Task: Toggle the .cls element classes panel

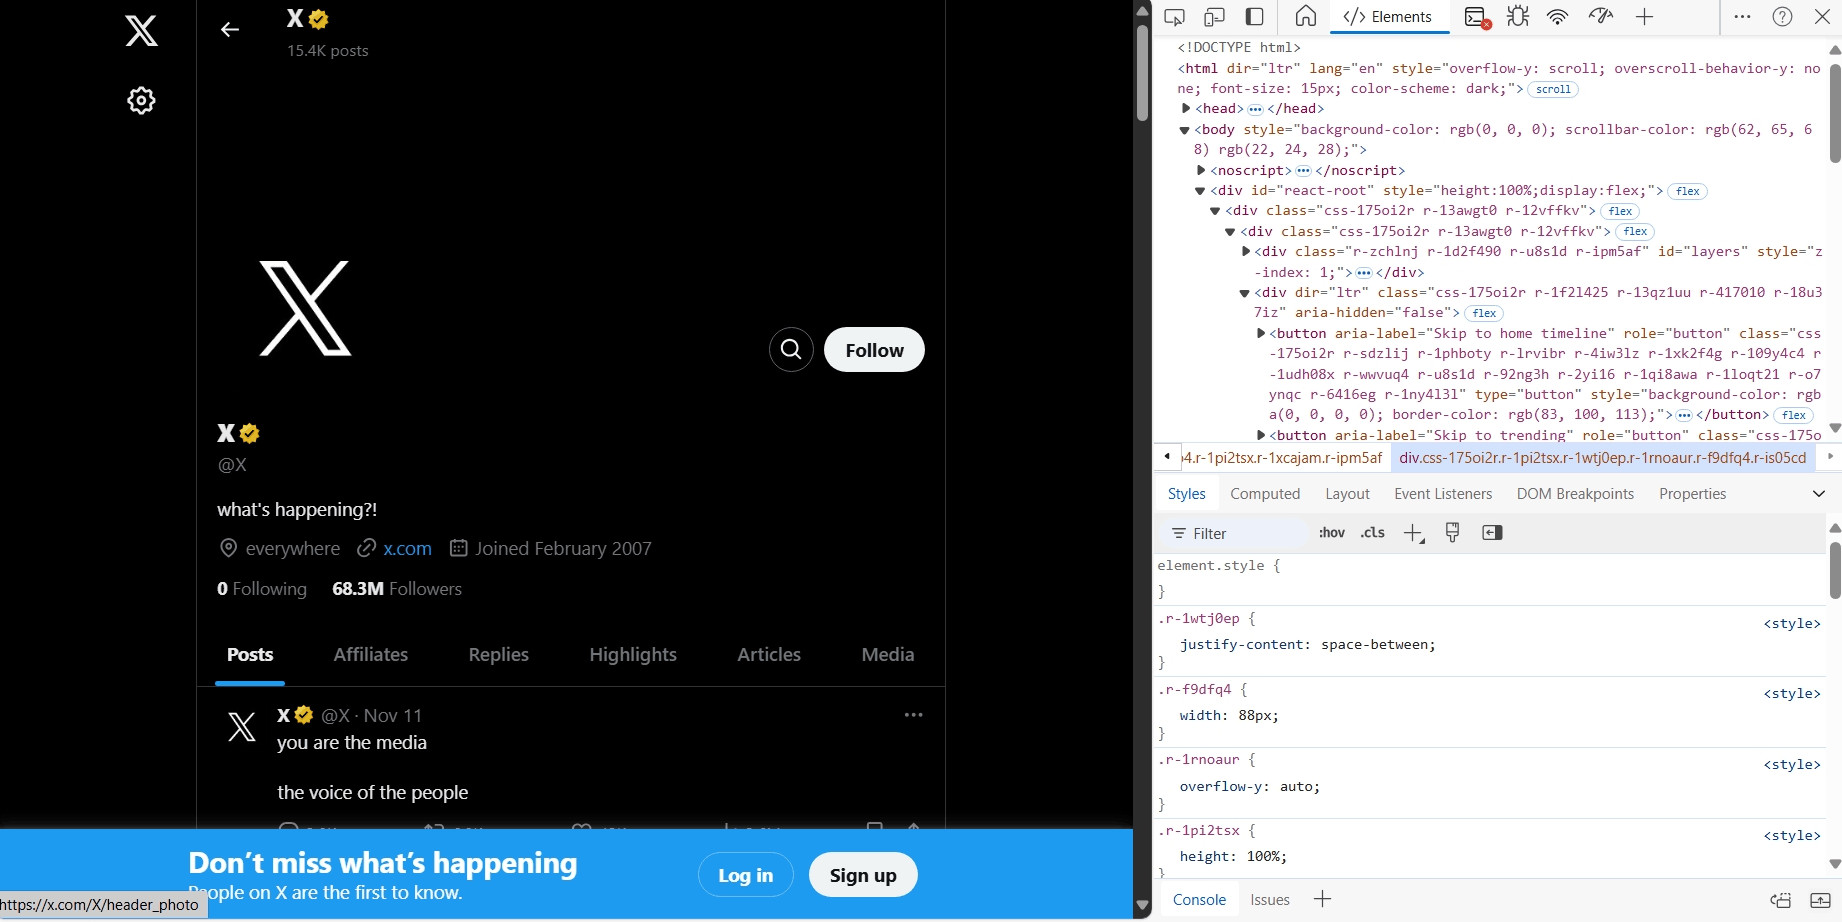Action: 1373,533
